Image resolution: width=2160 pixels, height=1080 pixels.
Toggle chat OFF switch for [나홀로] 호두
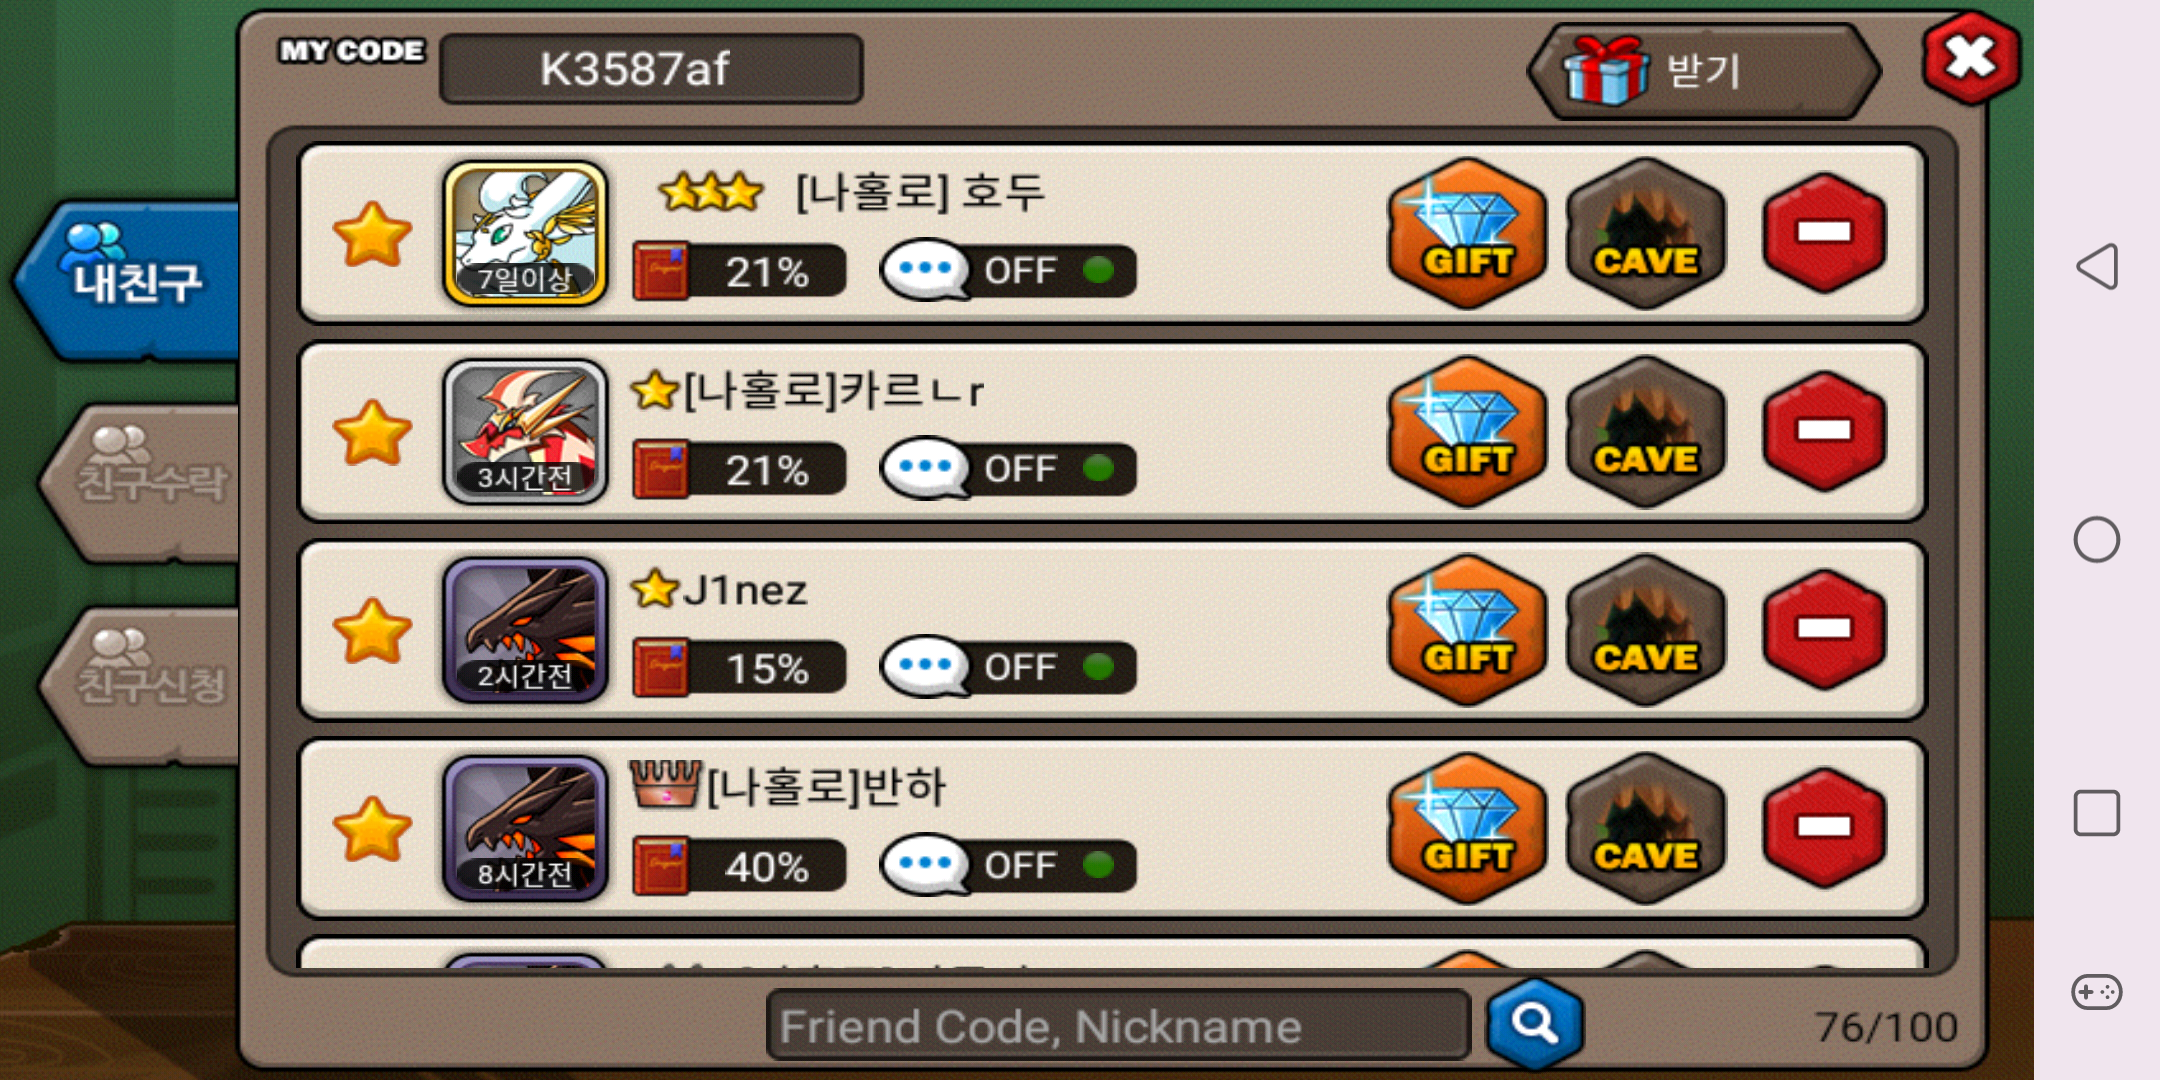tap(1008, 270)
